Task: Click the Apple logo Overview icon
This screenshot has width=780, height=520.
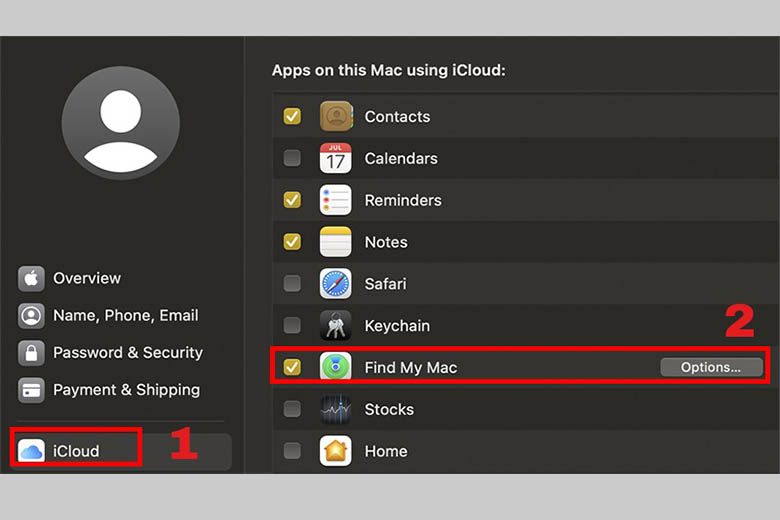Action: [31, 278]
